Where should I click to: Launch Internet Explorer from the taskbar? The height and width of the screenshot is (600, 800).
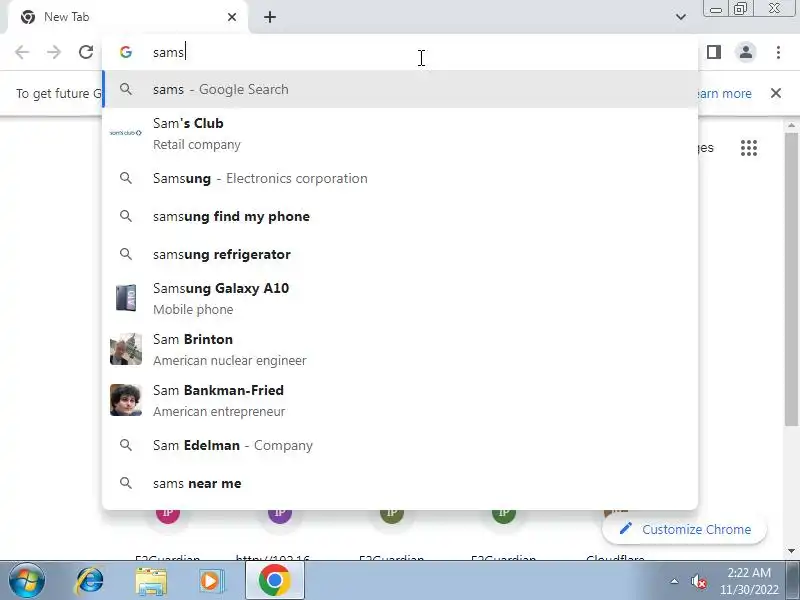(x=90, y=581)
